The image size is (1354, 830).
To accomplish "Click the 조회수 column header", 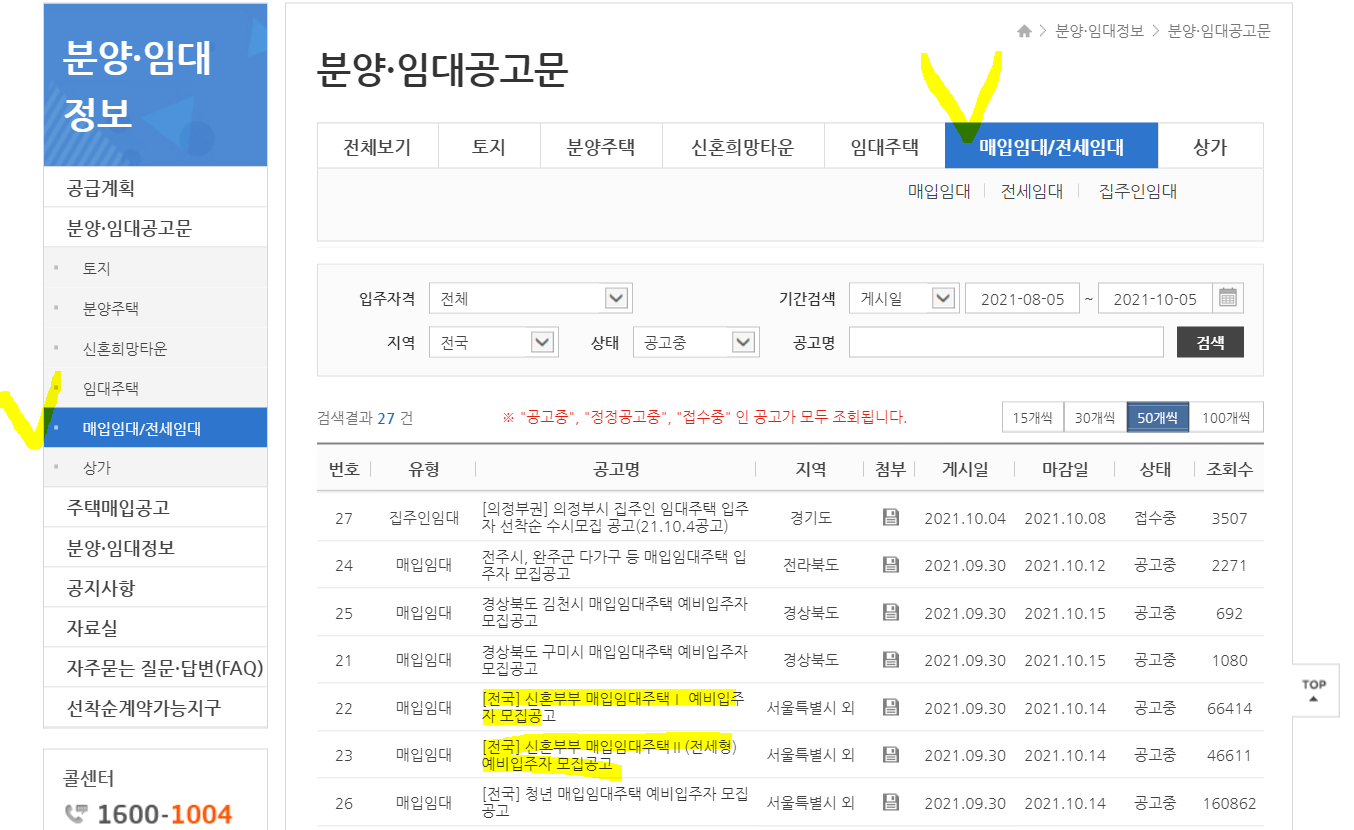I will click(x=1229, y=469).
